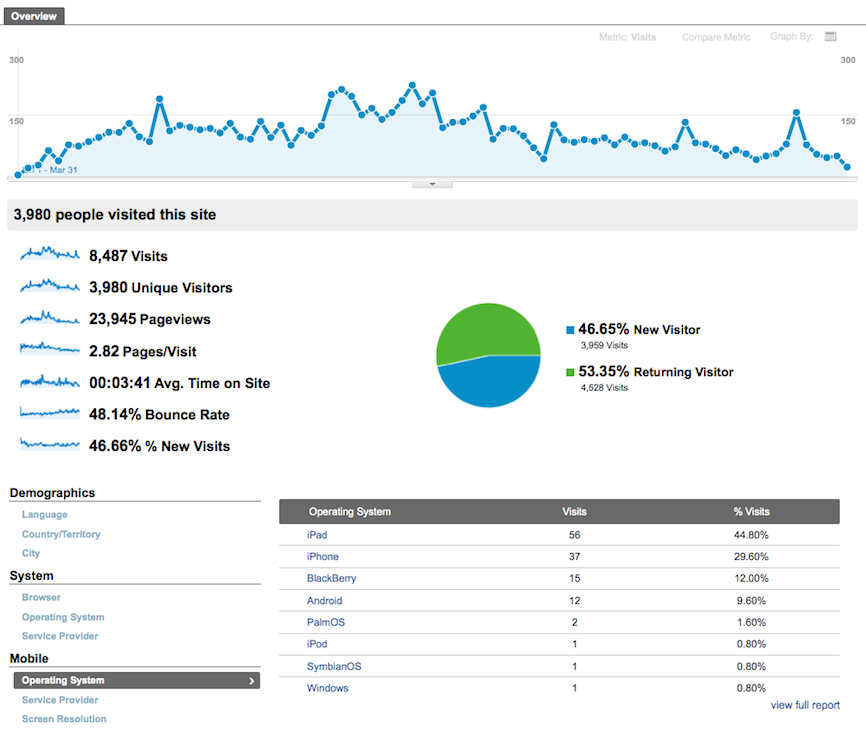Click the BlackBerry link in the table
866x734 pixels.
tap(331, 579)
